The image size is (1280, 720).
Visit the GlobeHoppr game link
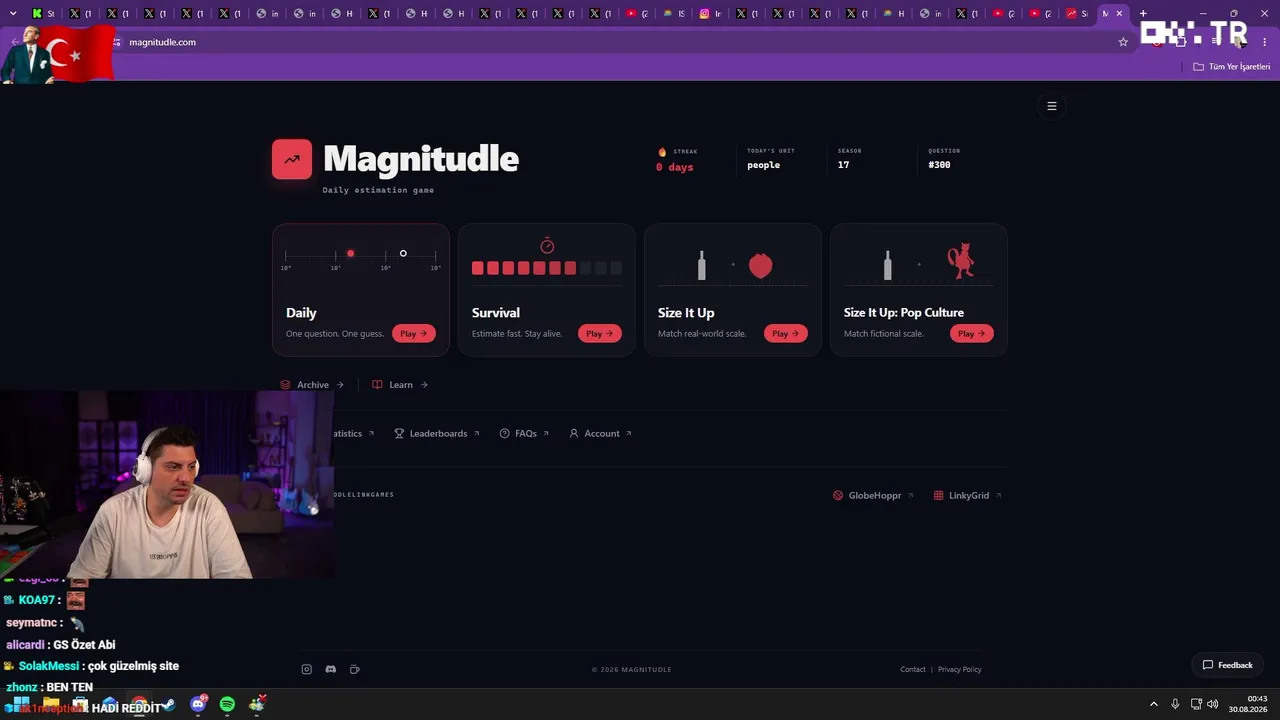873,496
